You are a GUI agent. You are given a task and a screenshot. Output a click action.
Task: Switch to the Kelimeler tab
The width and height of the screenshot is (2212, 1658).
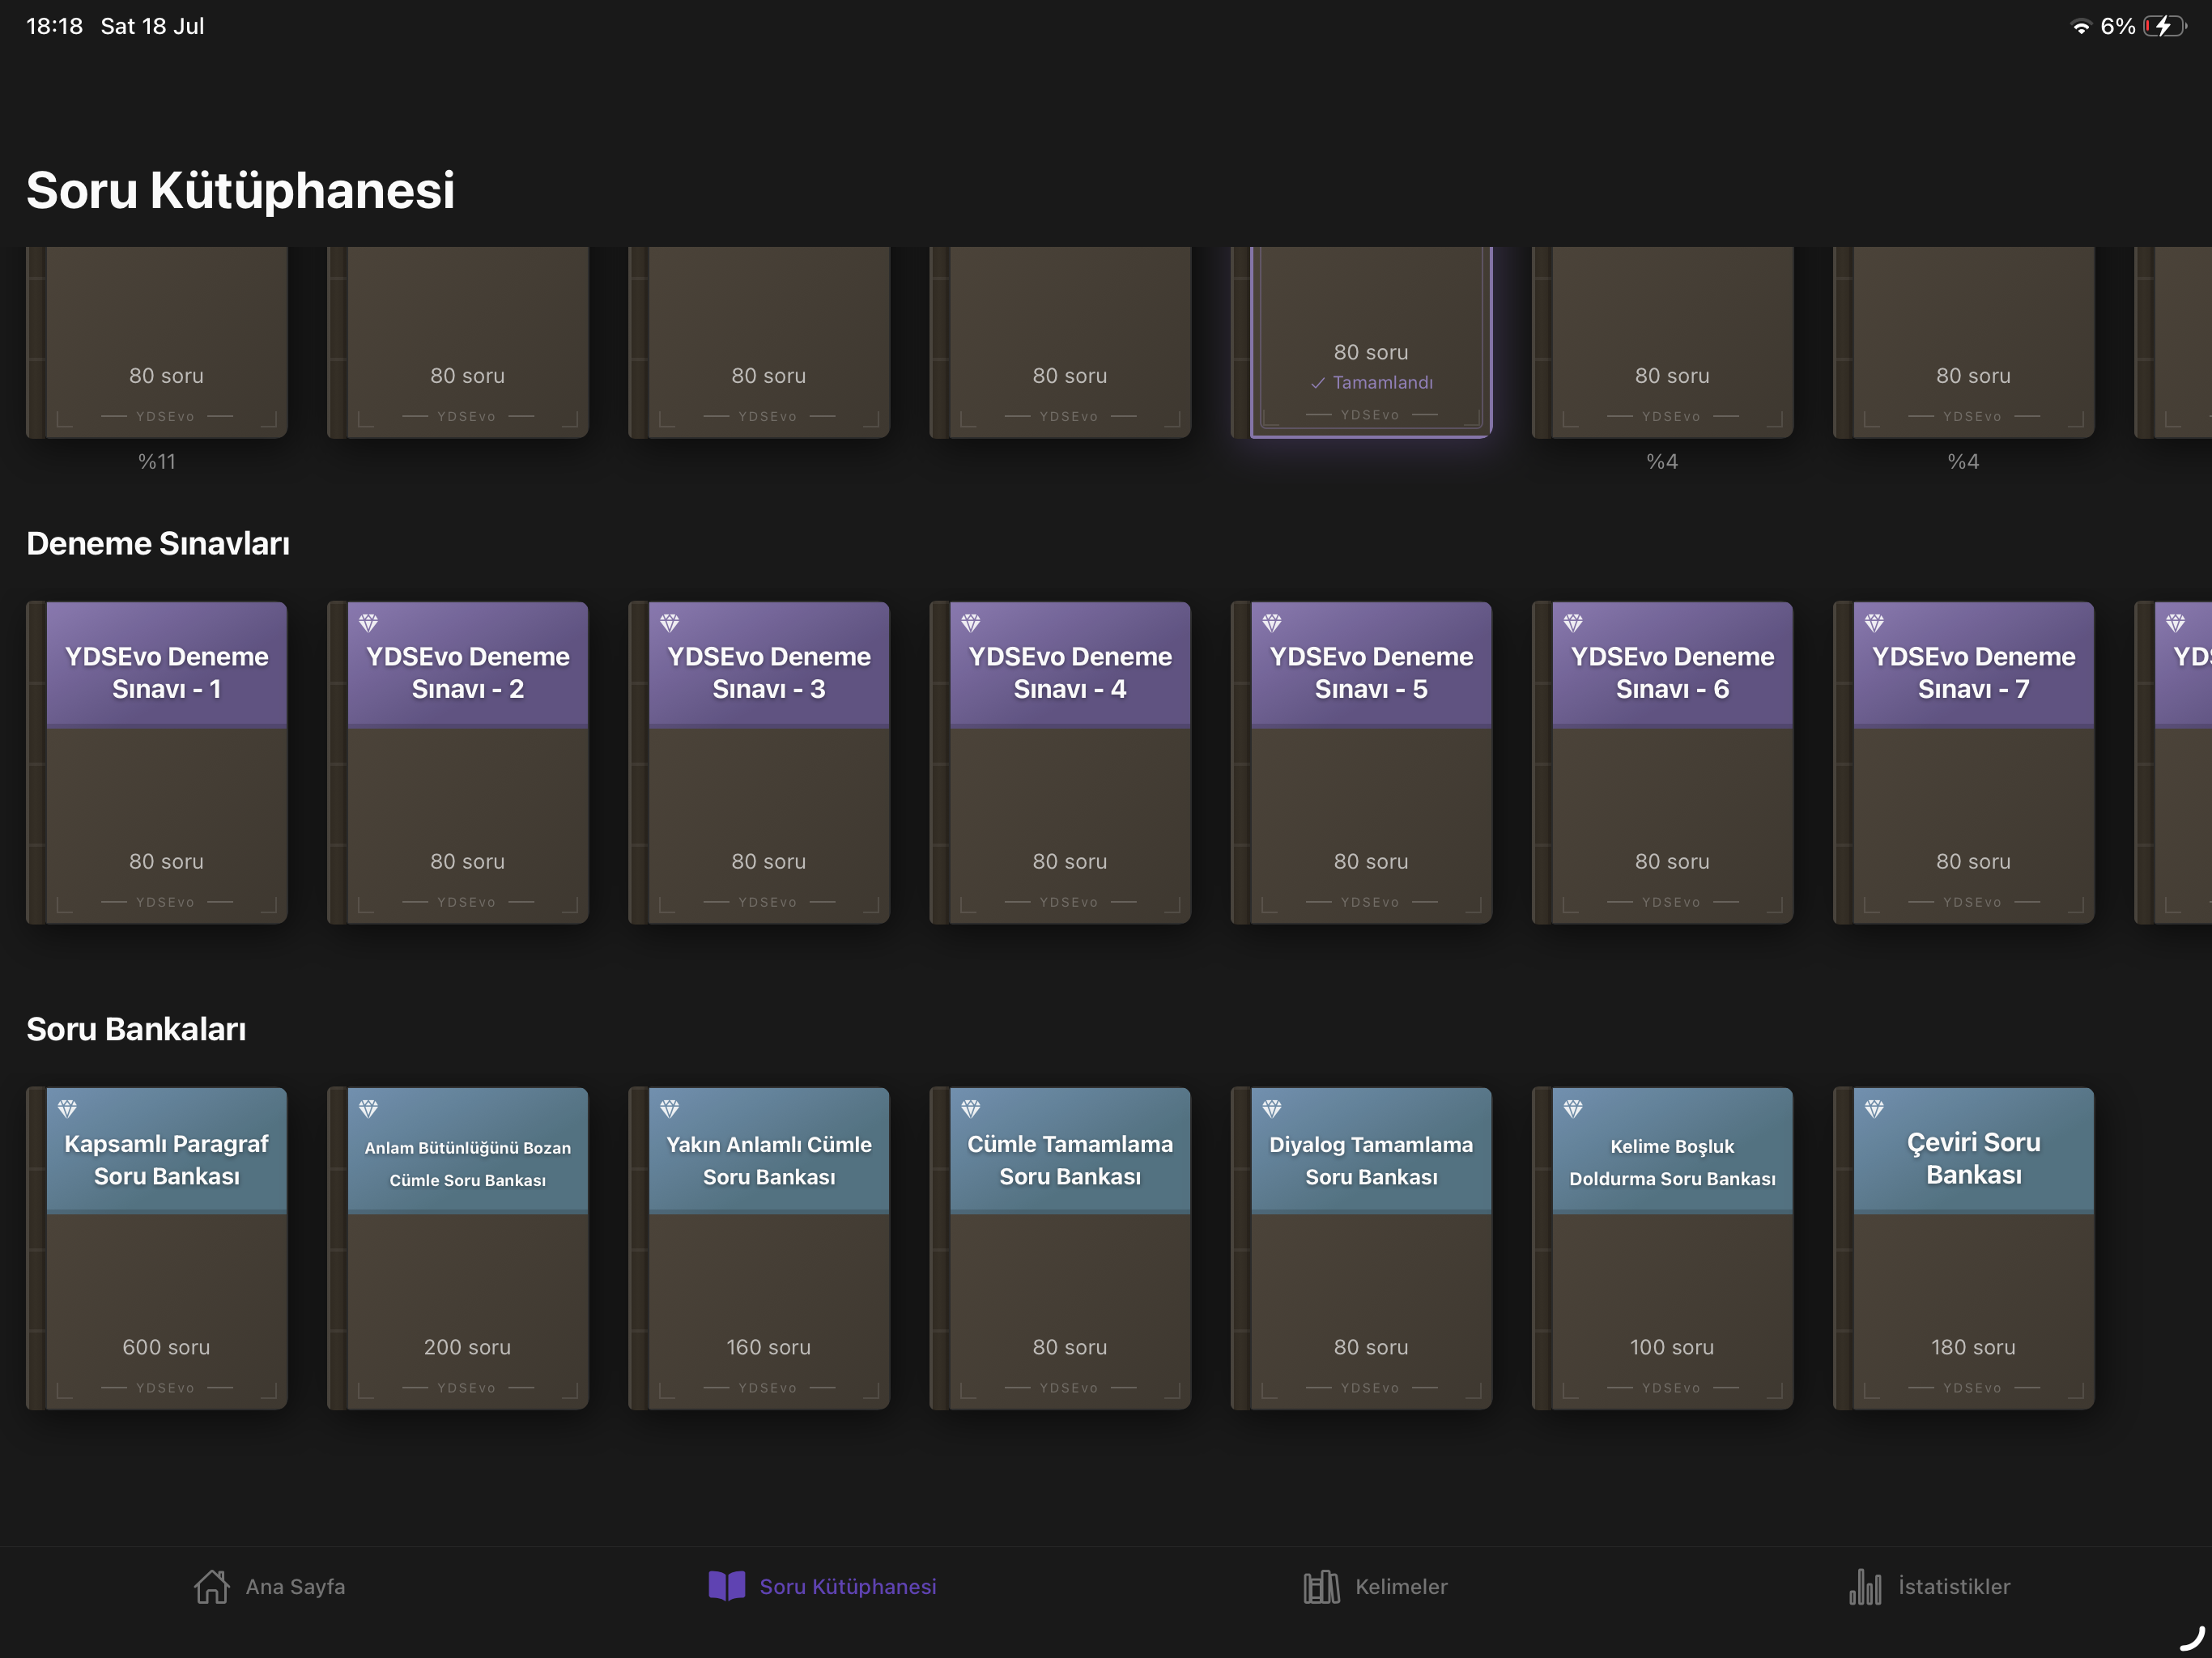[x=1375, y=1586]
